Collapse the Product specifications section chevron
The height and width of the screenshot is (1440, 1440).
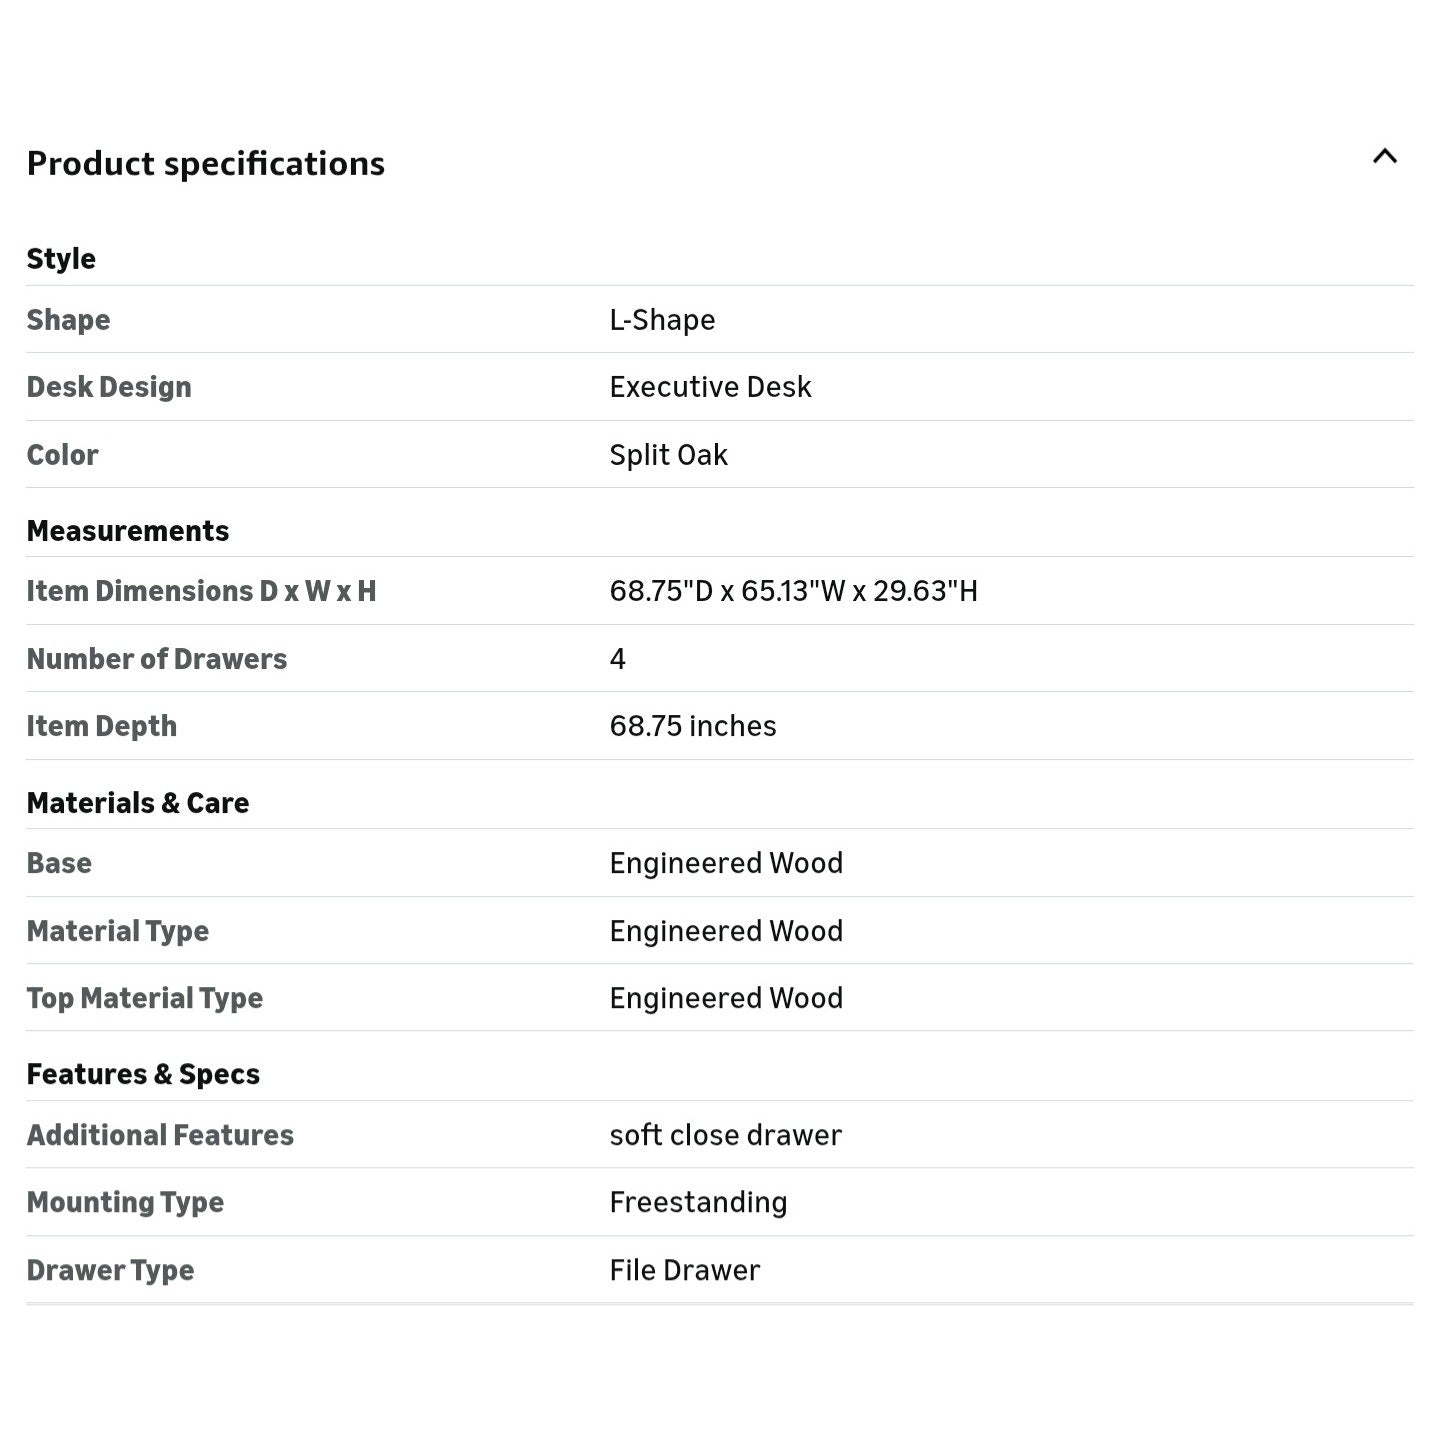coord(1384,156)
